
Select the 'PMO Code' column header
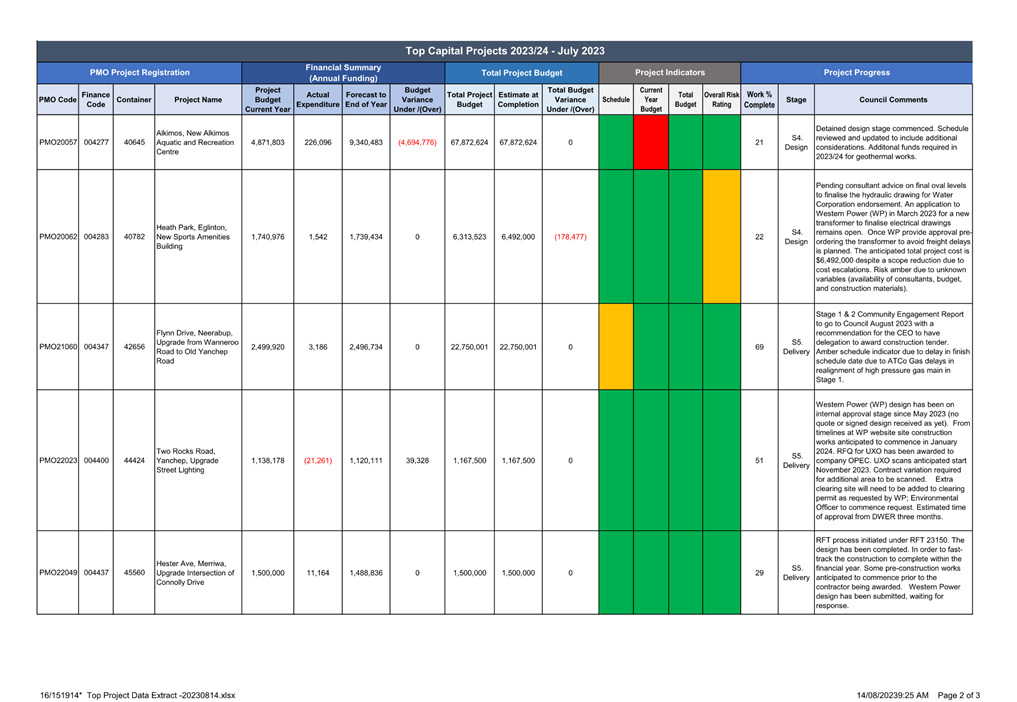[x=58, y=100]
